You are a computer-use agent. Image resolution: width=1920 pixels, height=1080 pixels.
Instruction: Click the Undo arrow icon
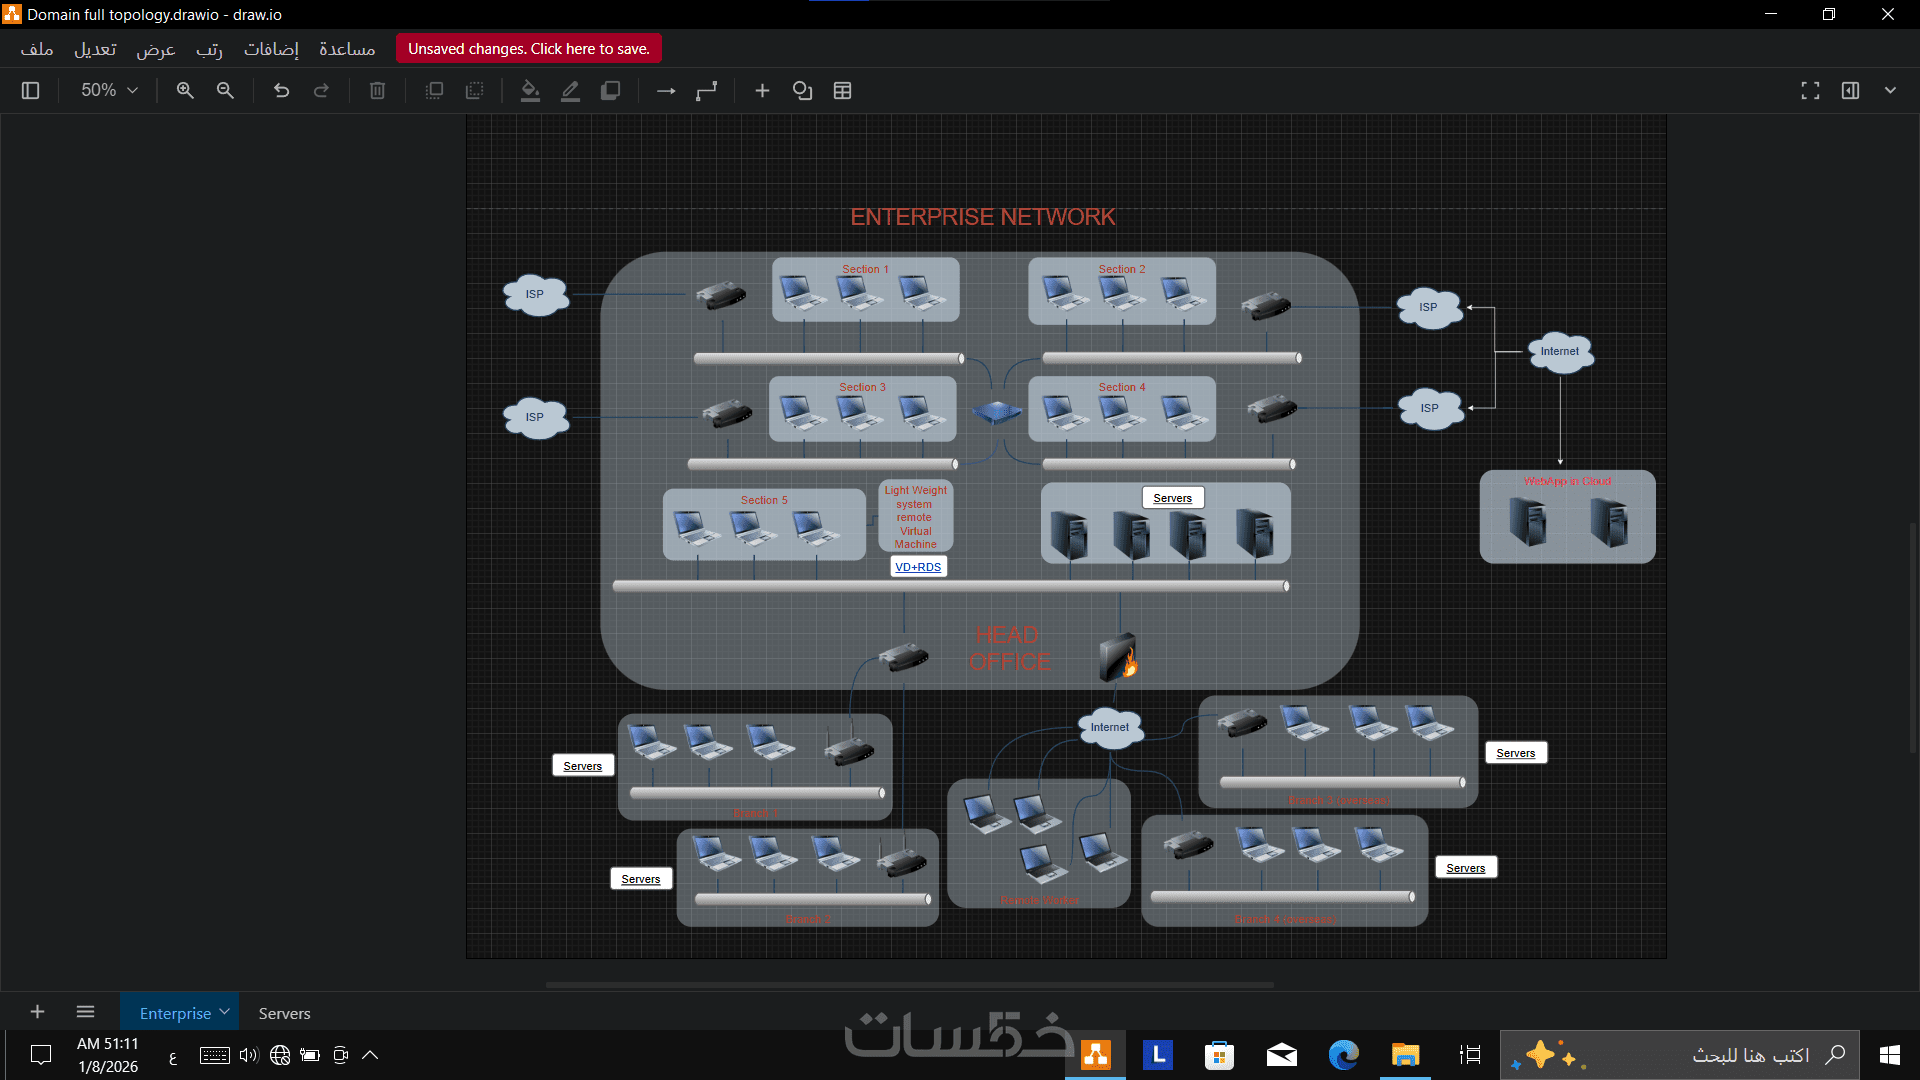(281, 91)
